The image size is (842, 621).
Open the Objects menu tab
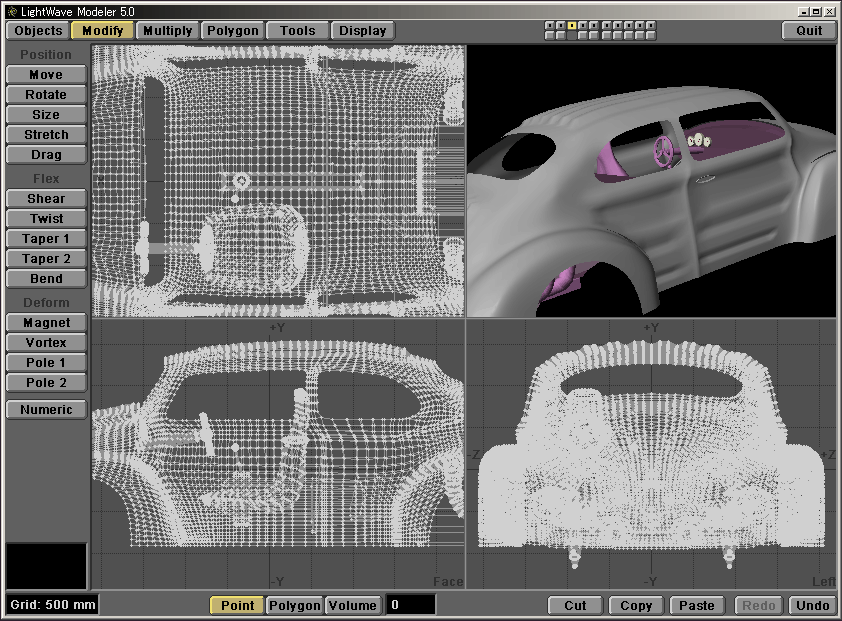[x=38, y=30]
